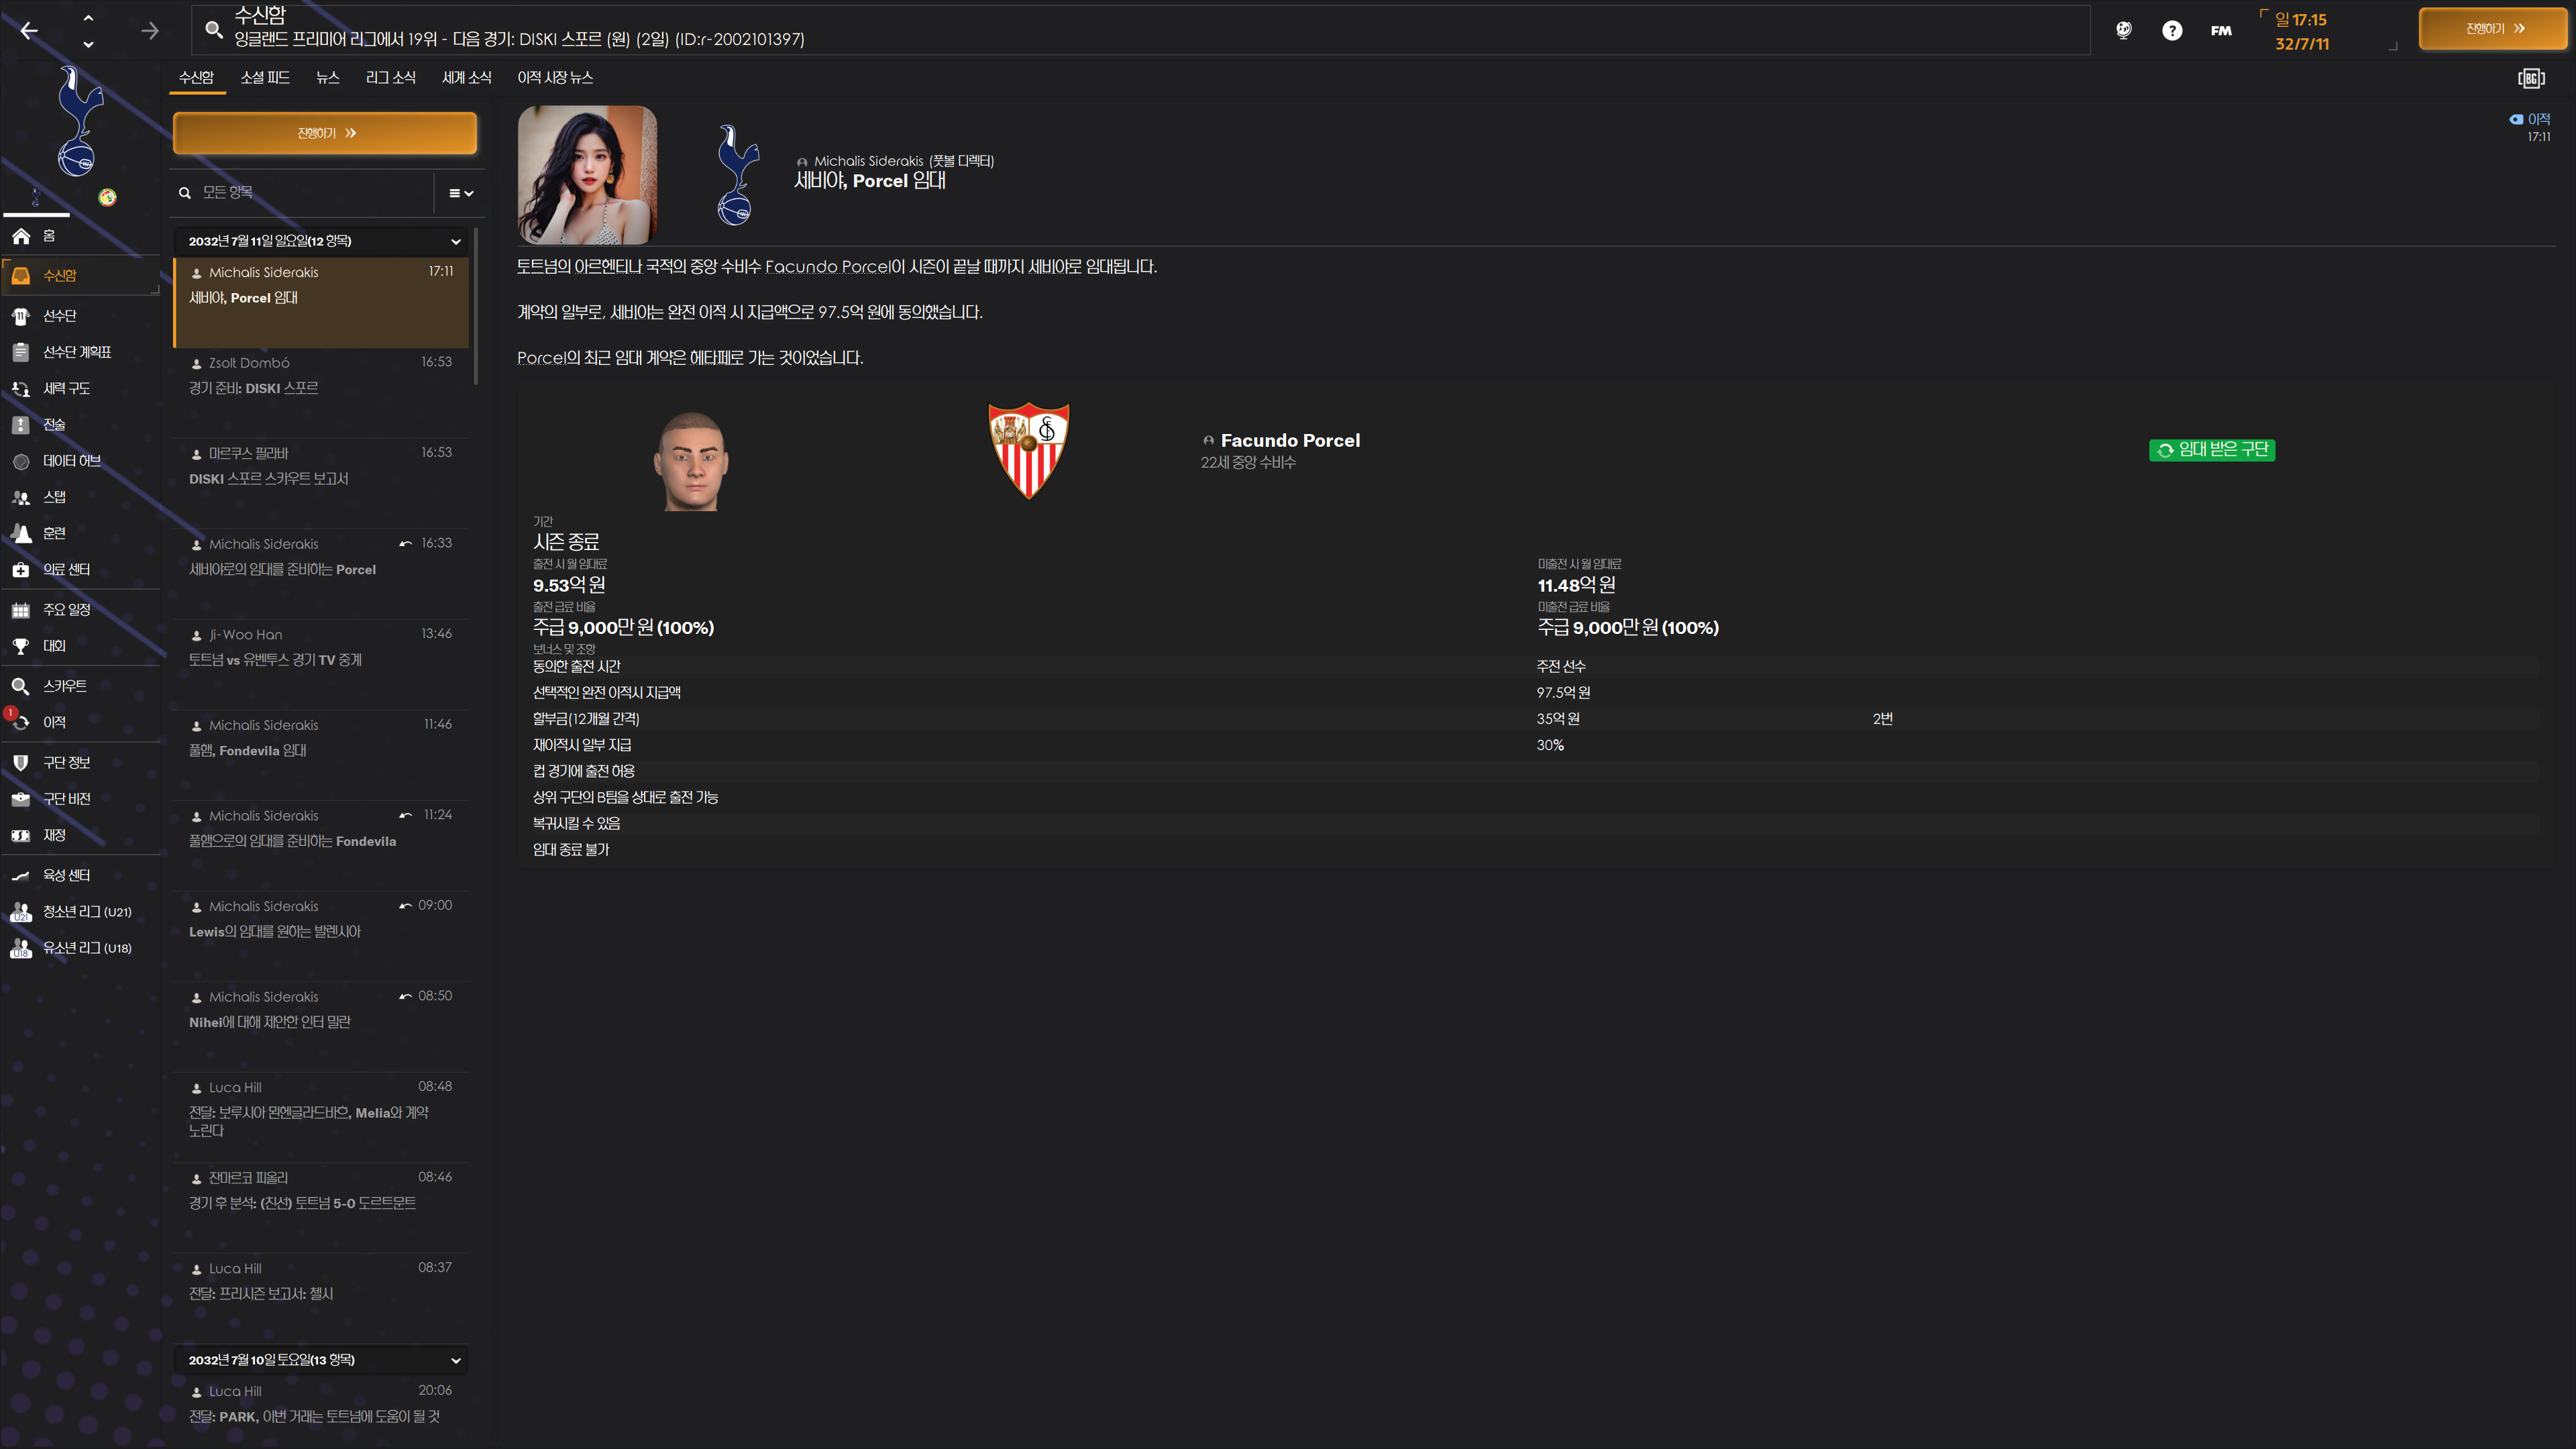Open the Medical Center (의료 센터) sidebar icon

click(x=21, y=570)
